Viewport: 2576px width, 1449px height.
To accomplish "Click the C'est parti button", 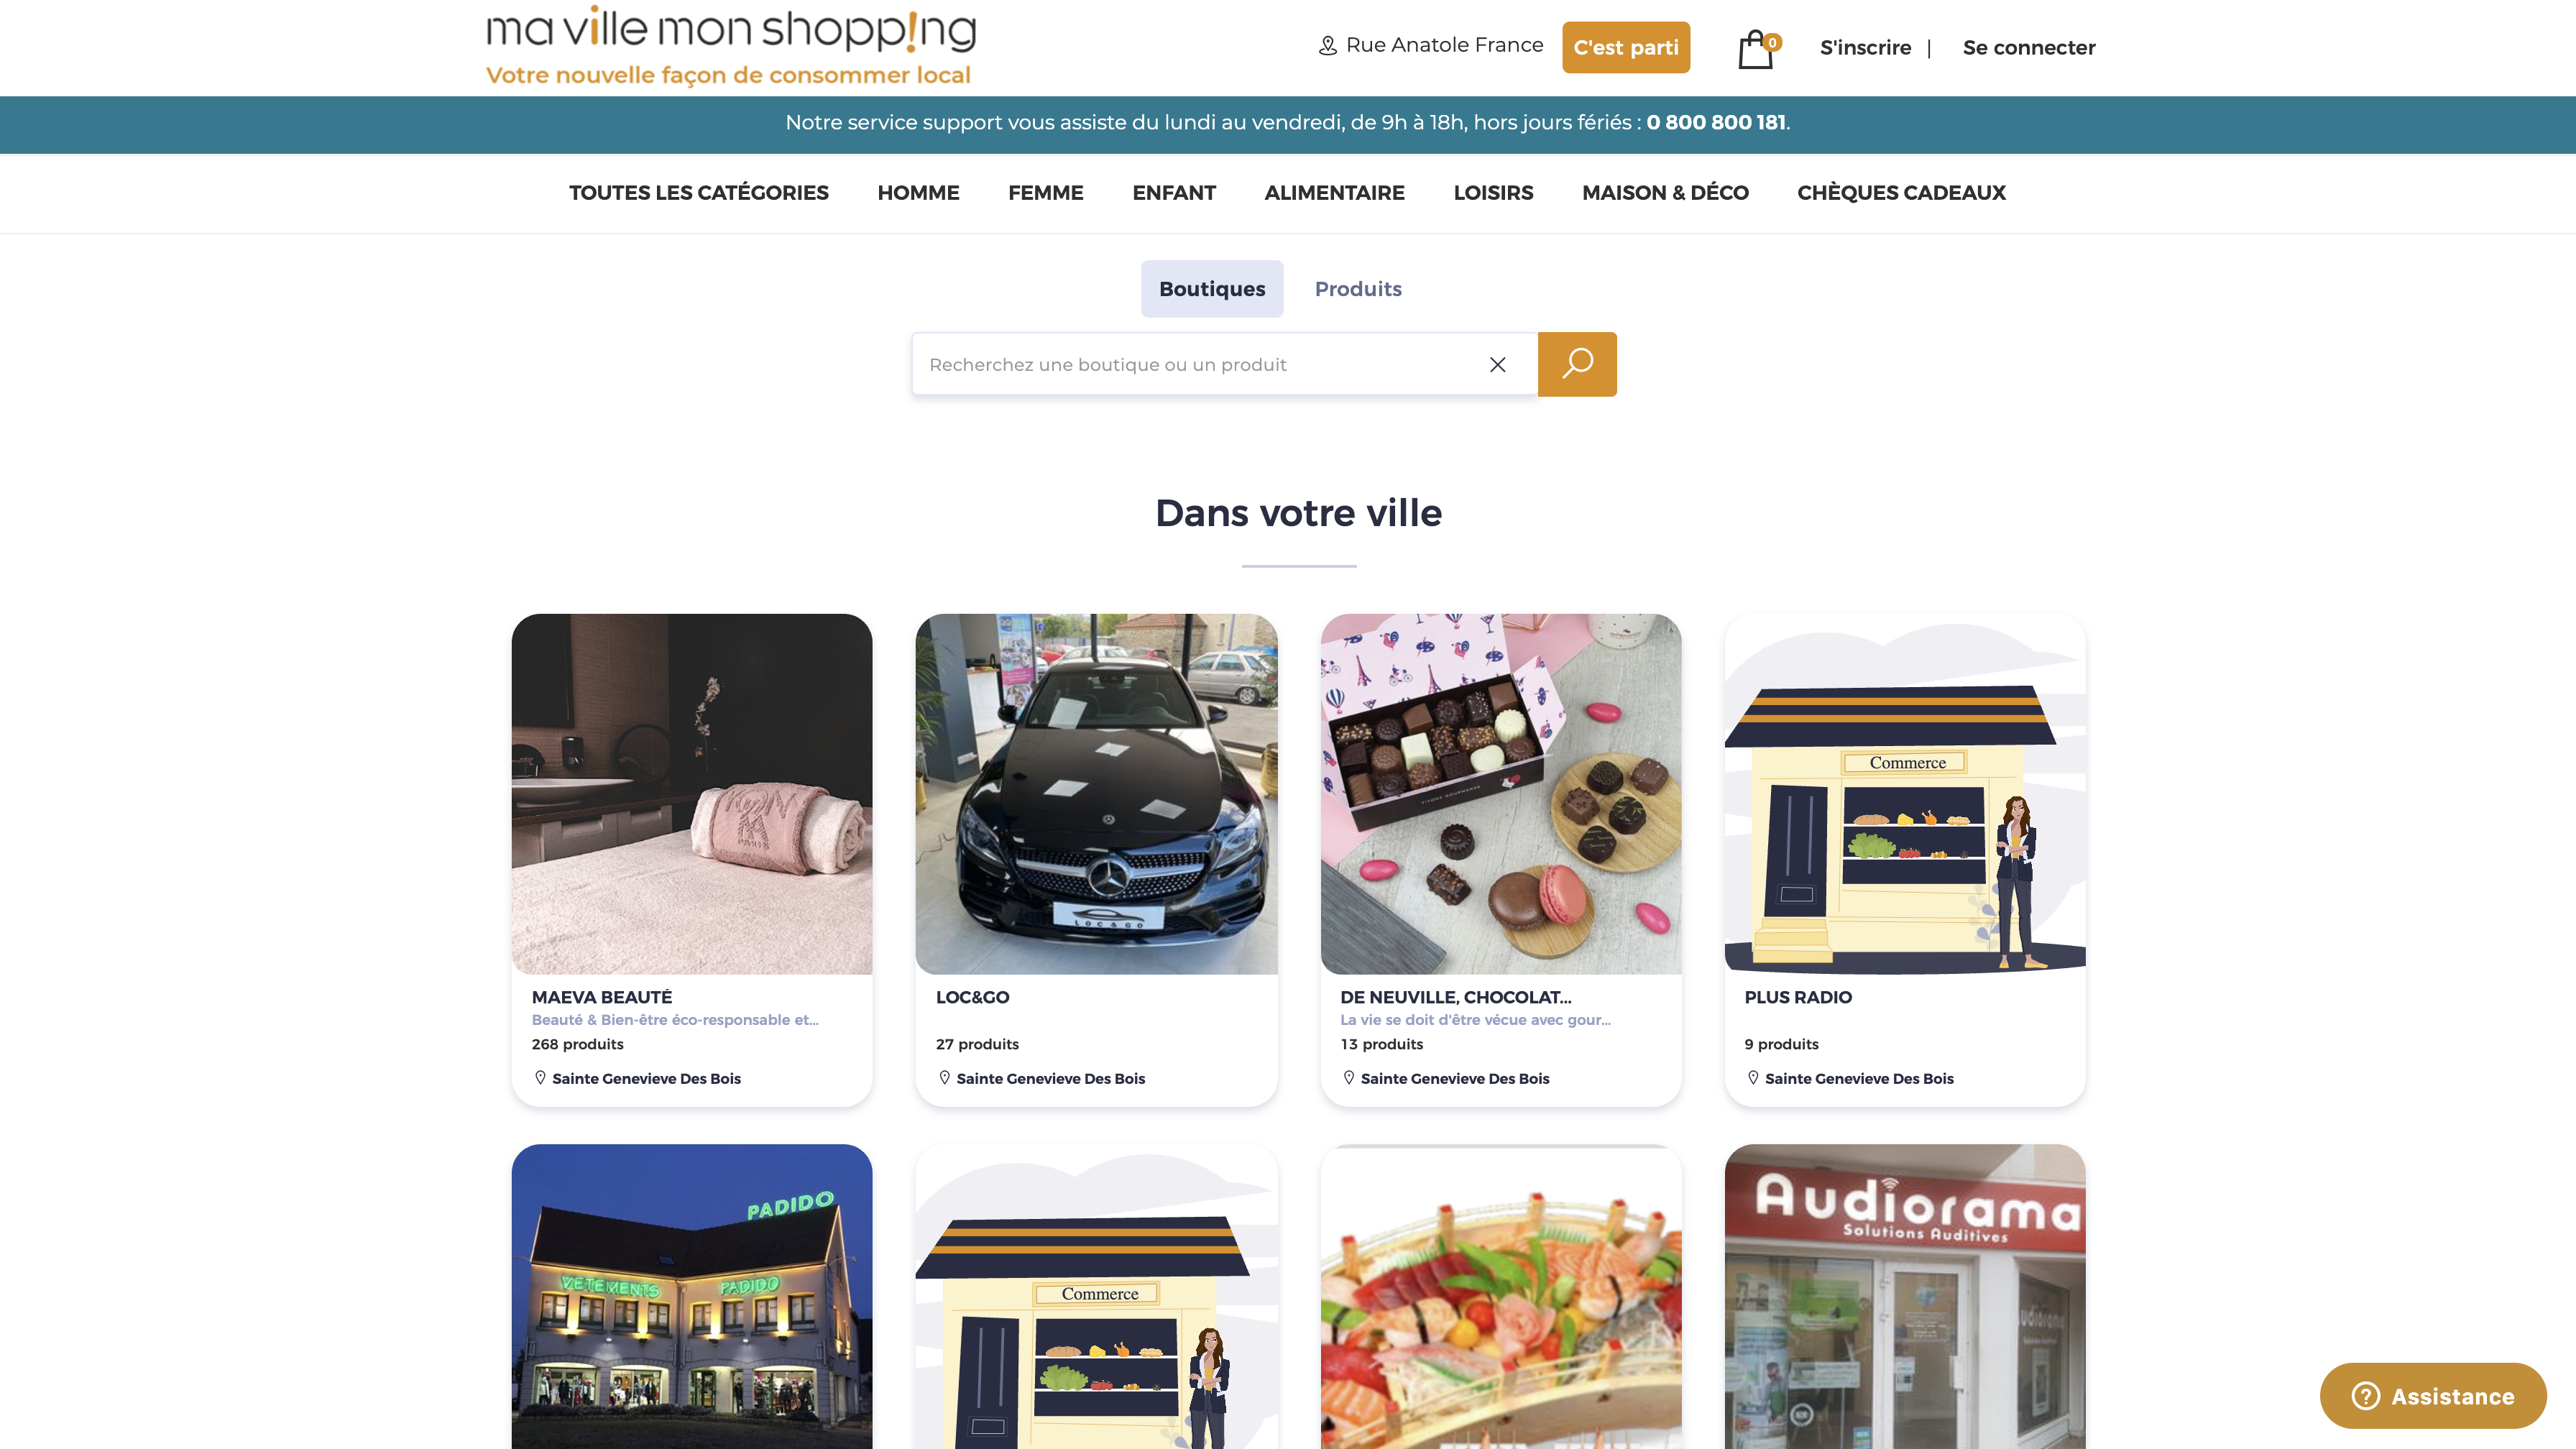I will click(1626, 47).
